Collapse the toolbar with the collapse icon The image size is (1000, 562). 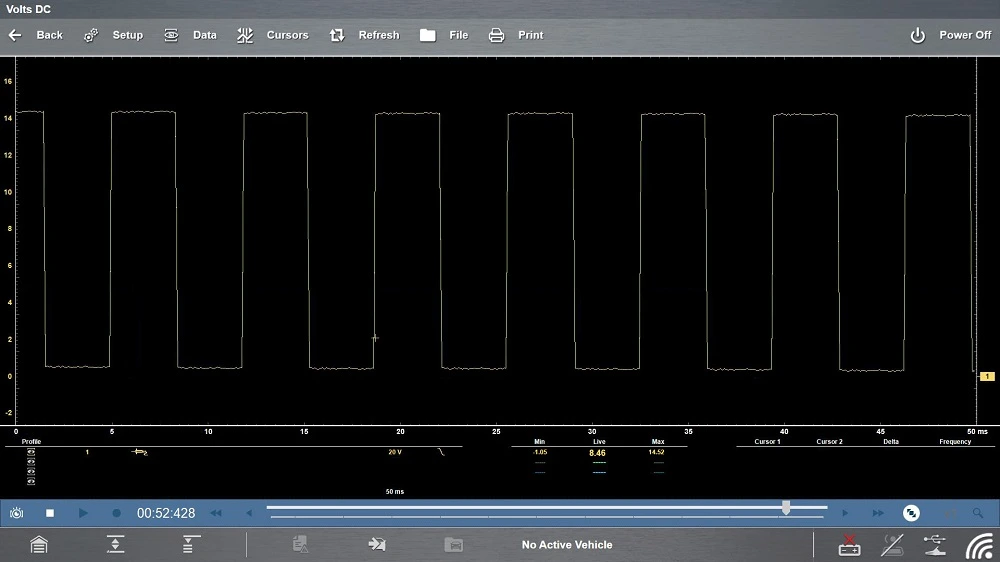pyautogui.click(x=187, y=545)
